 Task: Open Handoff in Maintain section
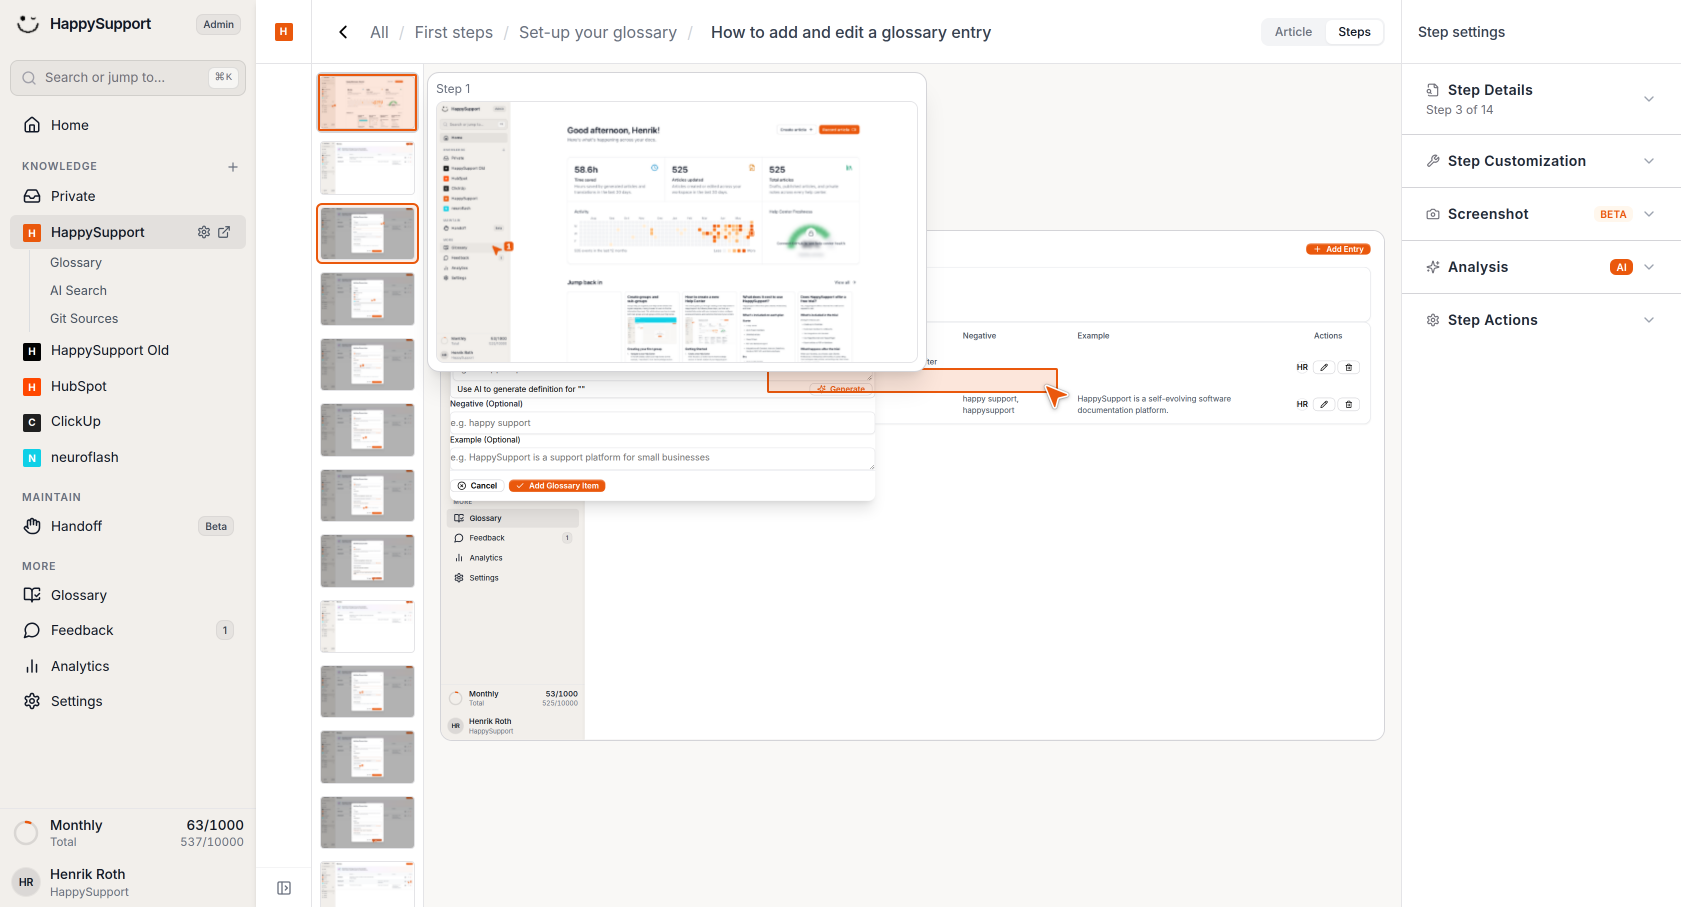[76, 526]
